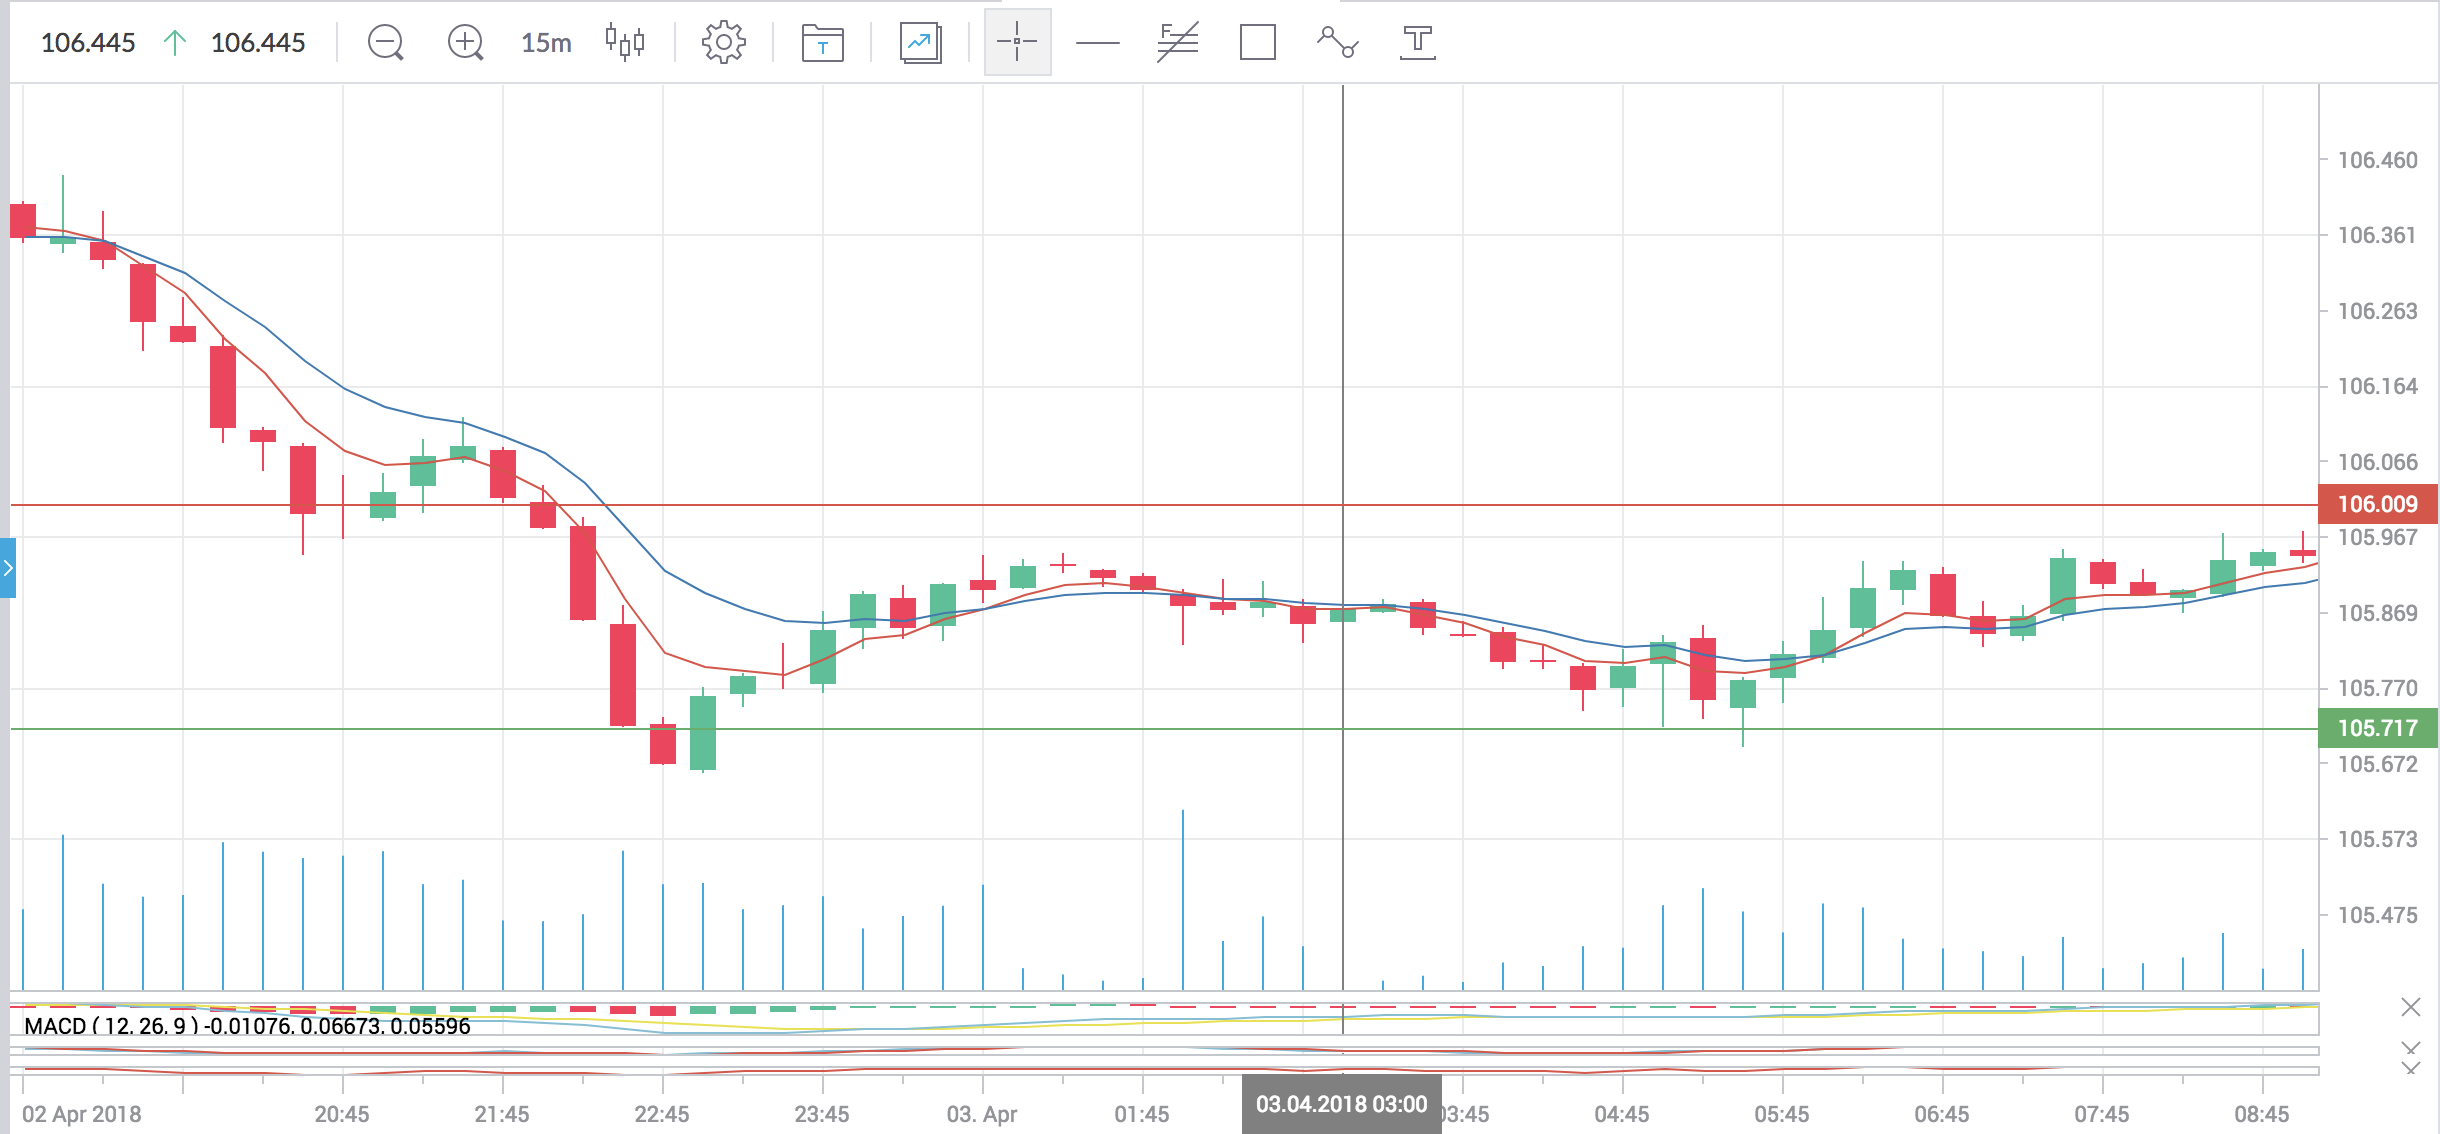The image size is (2440, 1134).
Task: Click the 22:45 time axis label
Action: 661,1114
